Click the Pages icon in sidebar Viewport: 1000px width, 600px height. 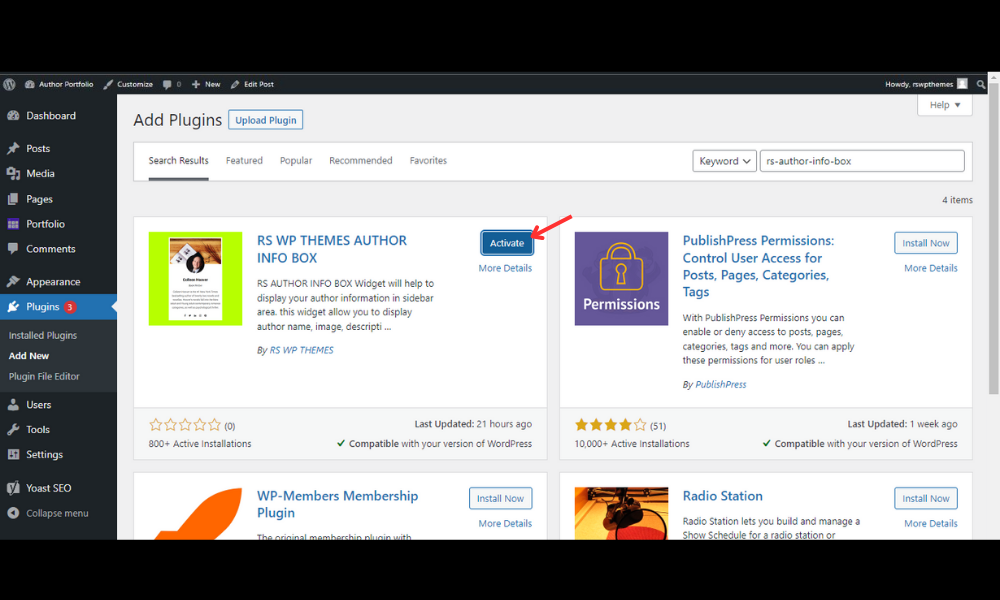click(x=13, y=199)
